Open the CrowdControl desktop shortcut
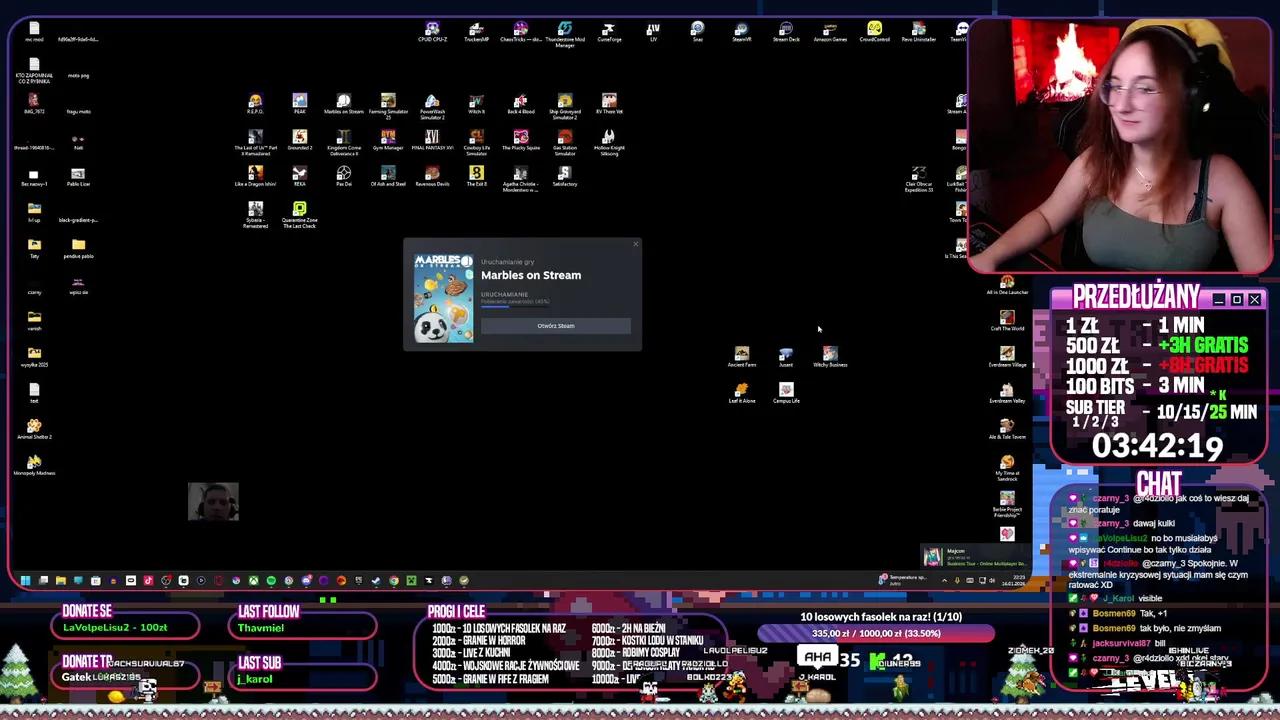 (x=874, y=32)
